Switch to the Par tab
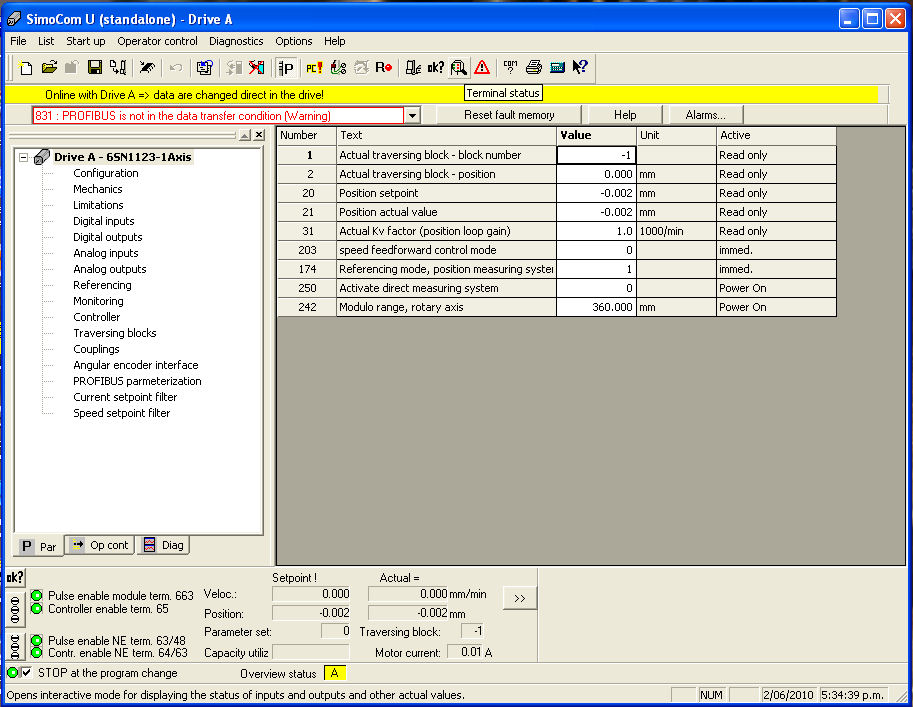This screenshot has height=707, width=913. (38, 546)
